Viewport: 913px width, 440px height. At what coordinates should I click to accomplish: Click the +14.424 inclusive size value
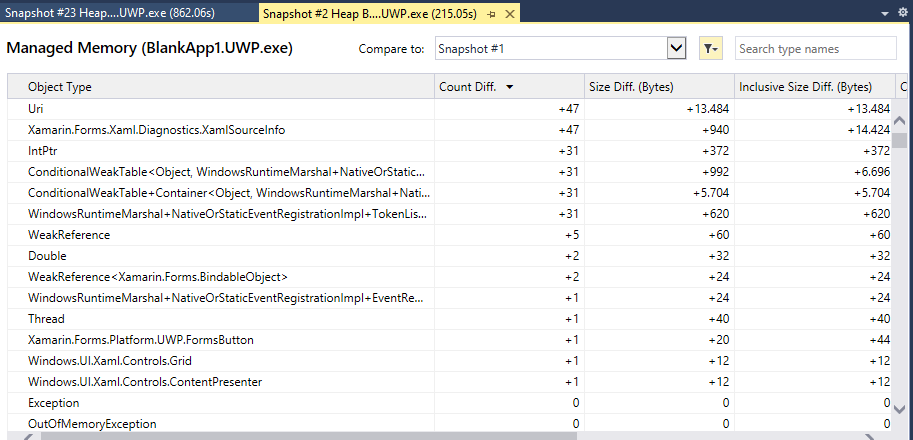click(868, 130)
